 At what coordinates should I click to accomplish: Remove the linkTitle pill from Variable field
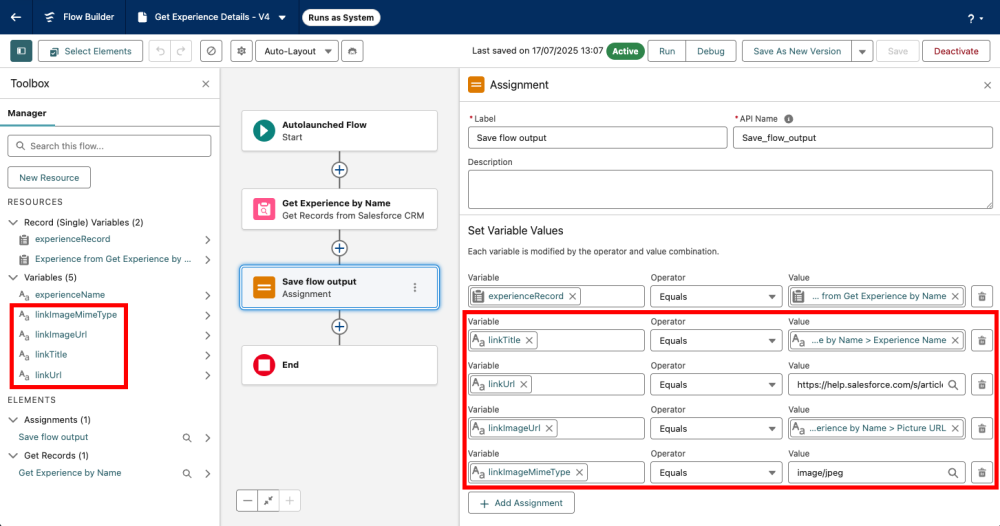530,340
